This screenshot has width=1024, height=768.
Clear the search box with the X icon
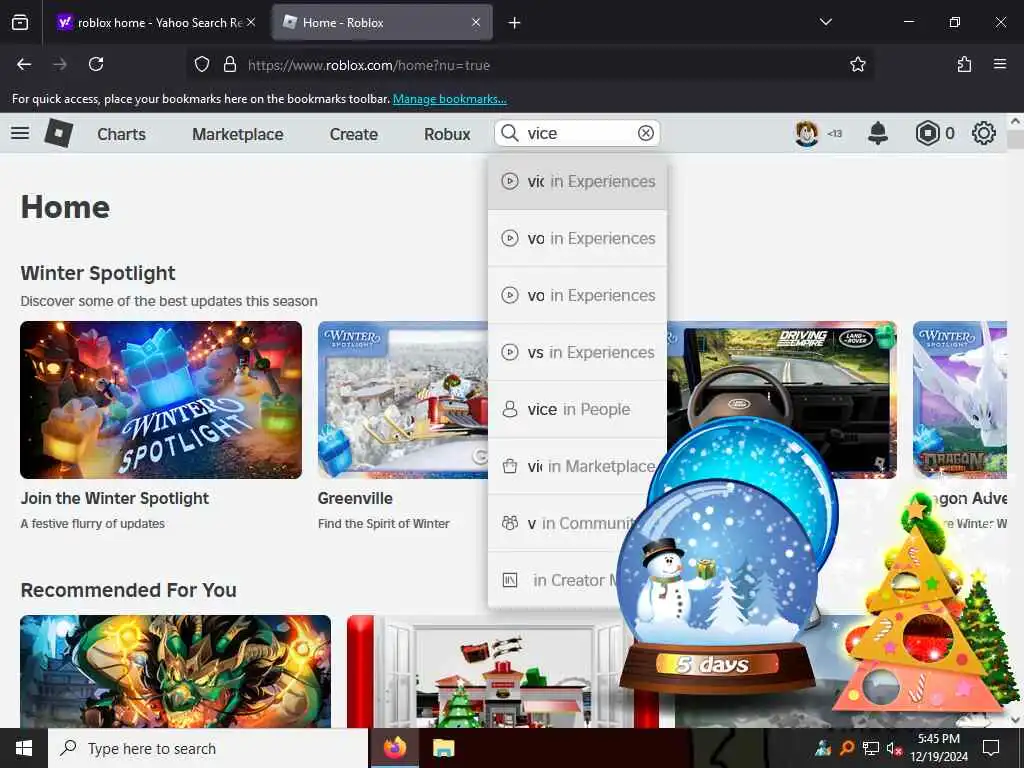(x=645, y=133)
